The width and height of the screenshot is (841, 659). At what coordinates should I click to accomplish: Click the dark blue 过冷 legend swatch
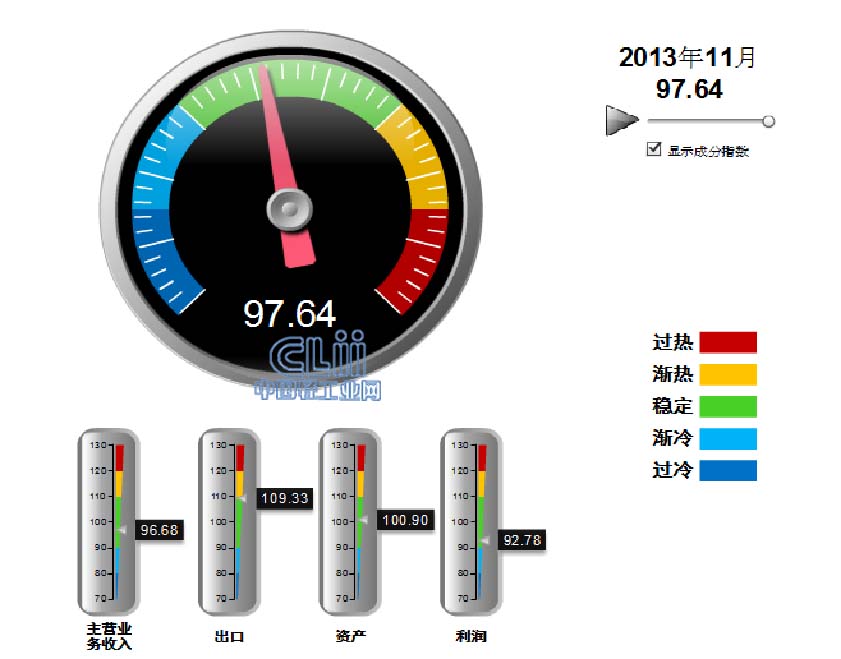point(727,470)
